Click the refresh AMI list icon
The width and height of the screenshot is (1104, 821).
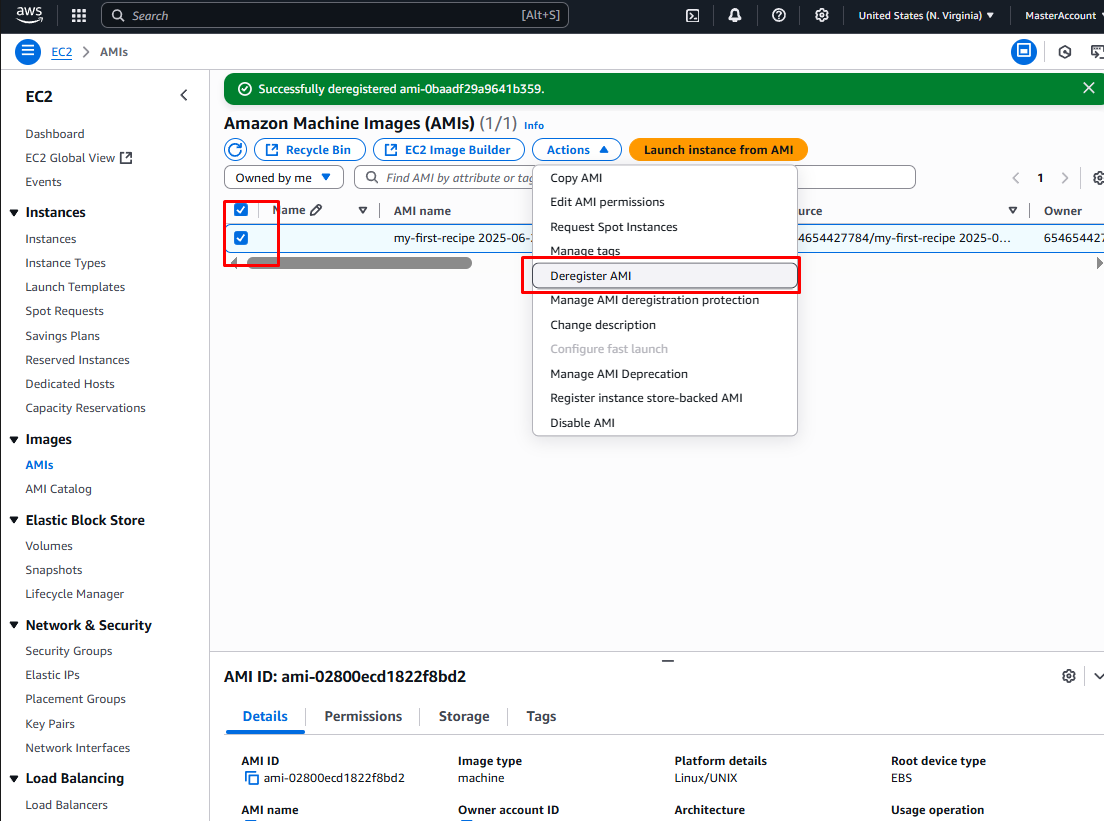pos(235,150)
